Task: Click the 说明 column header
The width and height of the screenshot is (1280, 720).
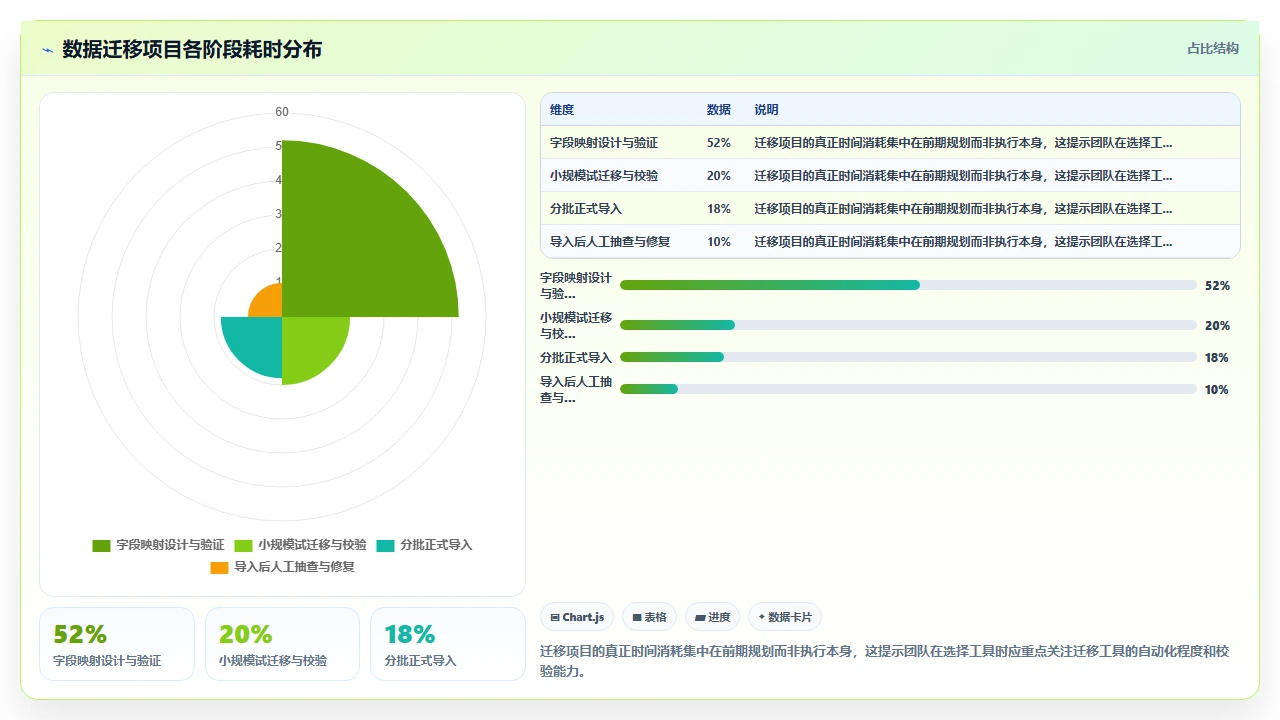Action: coord(766,110)
